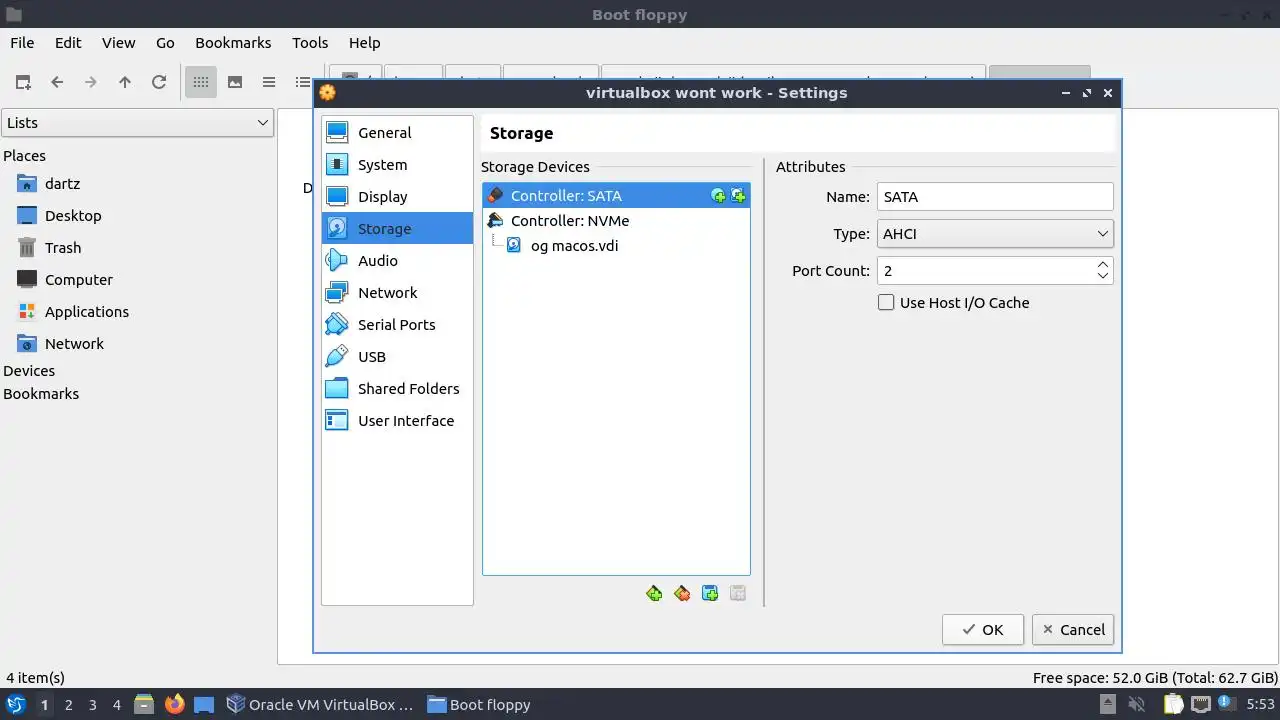Click the add storage attachment icon below list
The image size is (1280, 720).
coord(710,594)
